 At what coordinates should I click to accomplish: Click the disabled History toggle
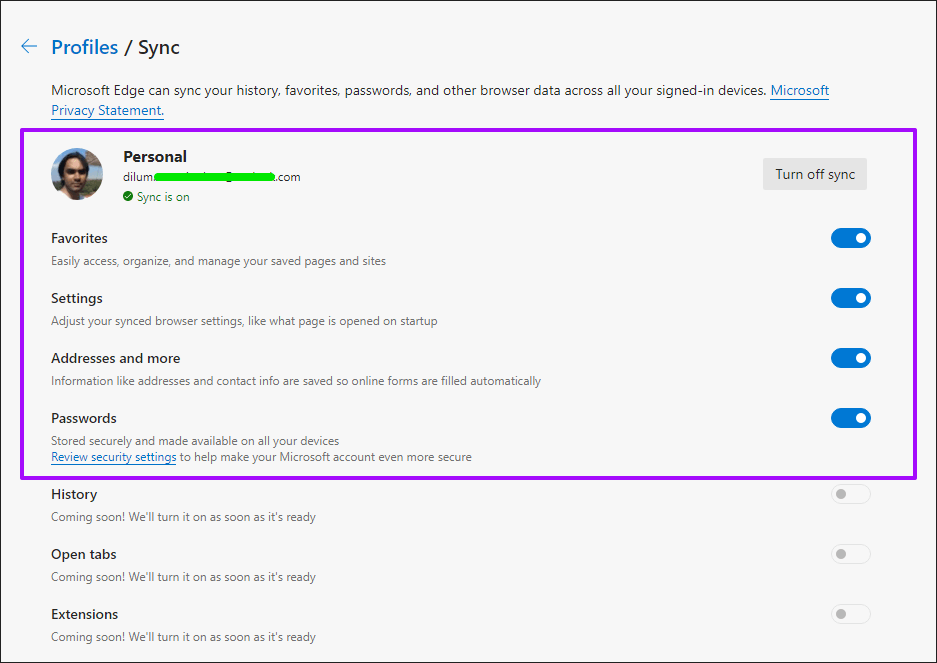[x=850, y=494]
